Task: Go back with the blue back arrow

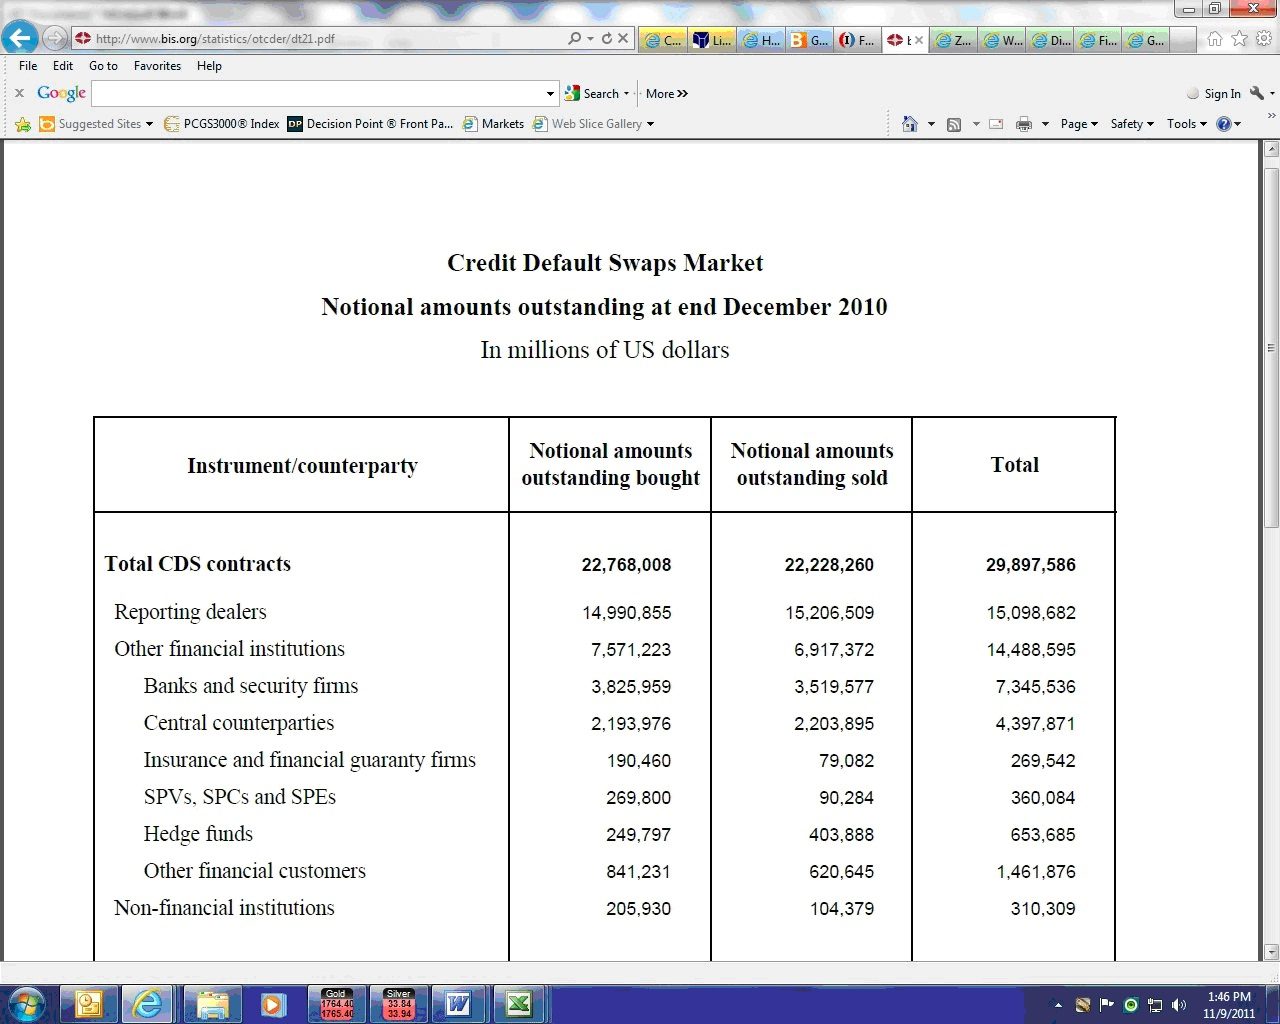Action: pyautogui.click(x=20, y=38)
